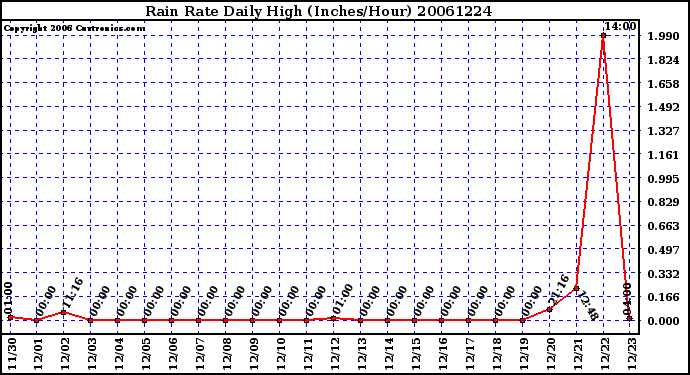This screenshot has width=690, height=375.
Task: Click the 11/30 date on the x-axis
Action: (x=12, y=354)
